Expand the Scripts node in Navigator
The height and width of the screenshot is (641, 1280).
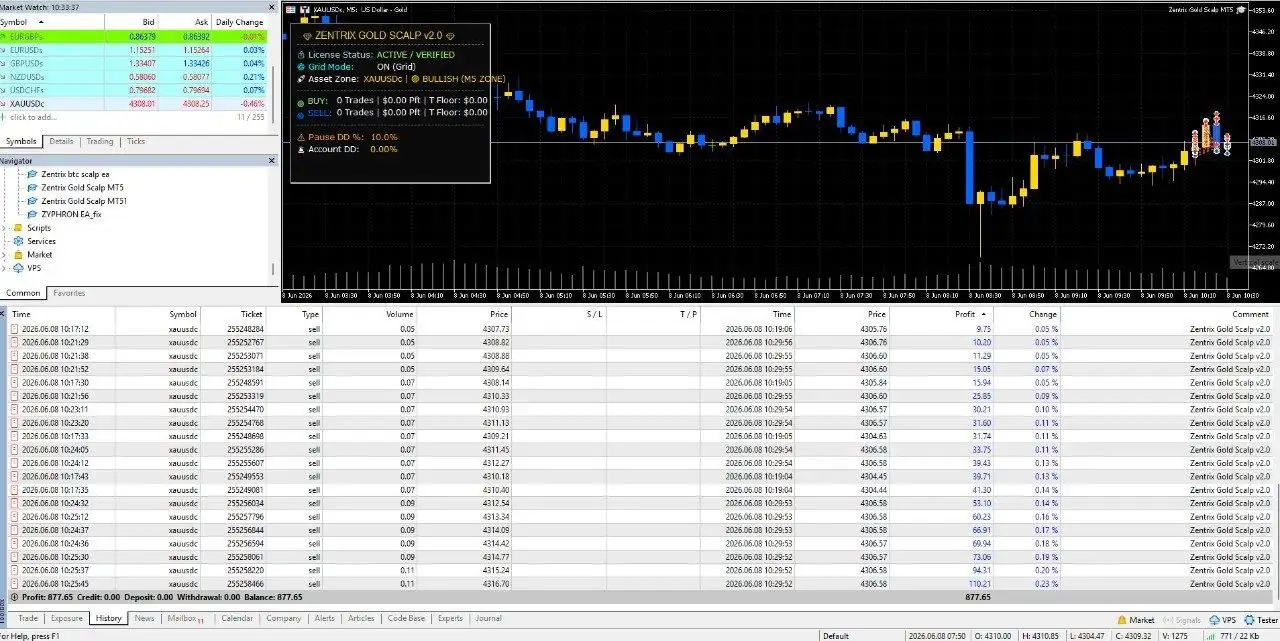(6, 228)
